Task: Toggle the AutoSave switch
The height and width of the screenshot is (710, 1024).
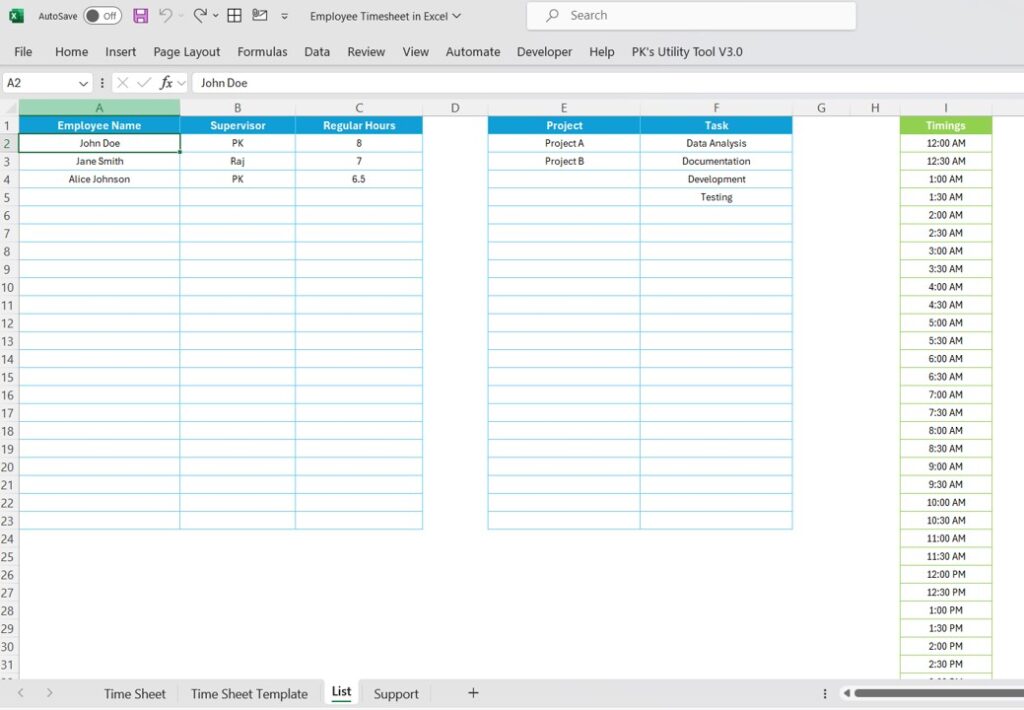Action: (103, 16)
